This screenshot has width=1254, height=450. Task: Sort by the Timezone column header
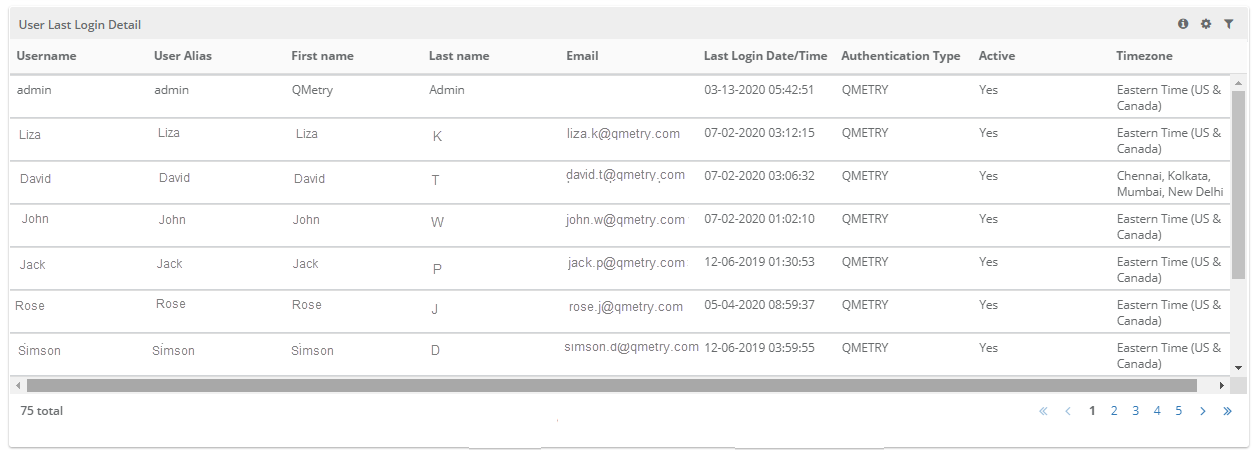[x=1145, y=56]
